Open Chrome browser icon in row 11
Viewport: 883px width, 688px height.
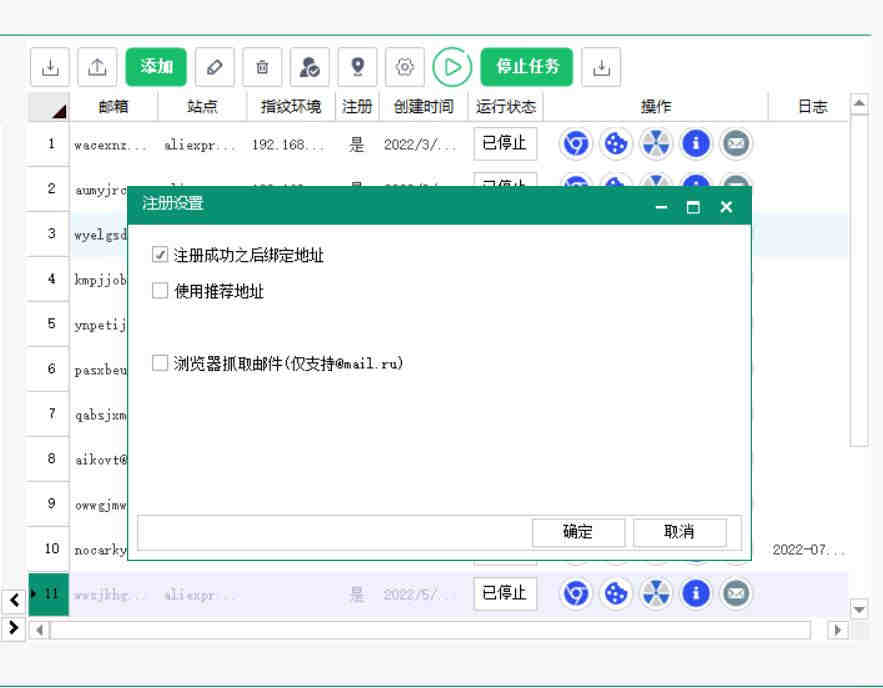576,593
